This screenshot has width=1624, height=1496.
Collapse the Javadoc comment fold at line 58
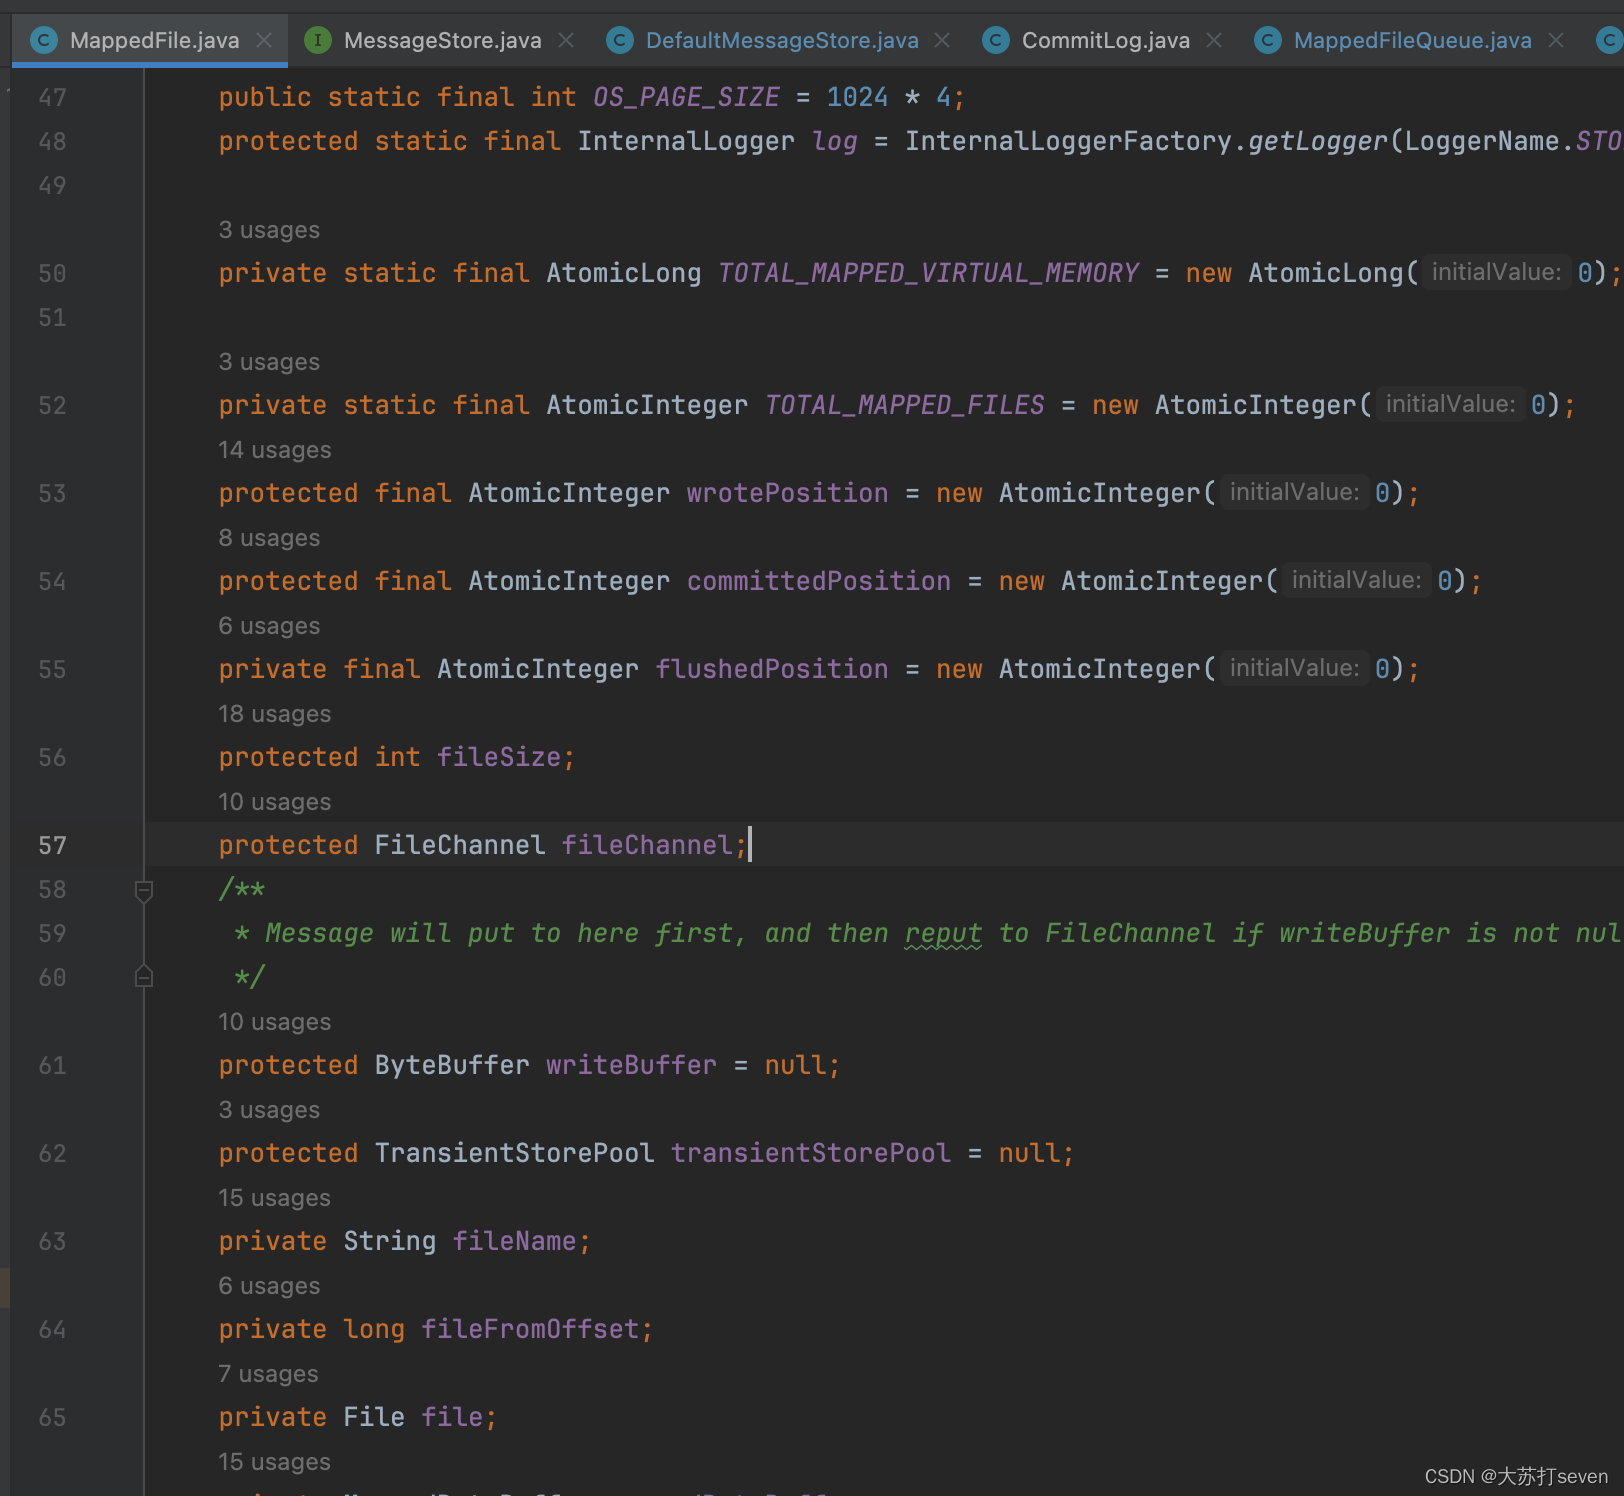(x=144, y=890)
